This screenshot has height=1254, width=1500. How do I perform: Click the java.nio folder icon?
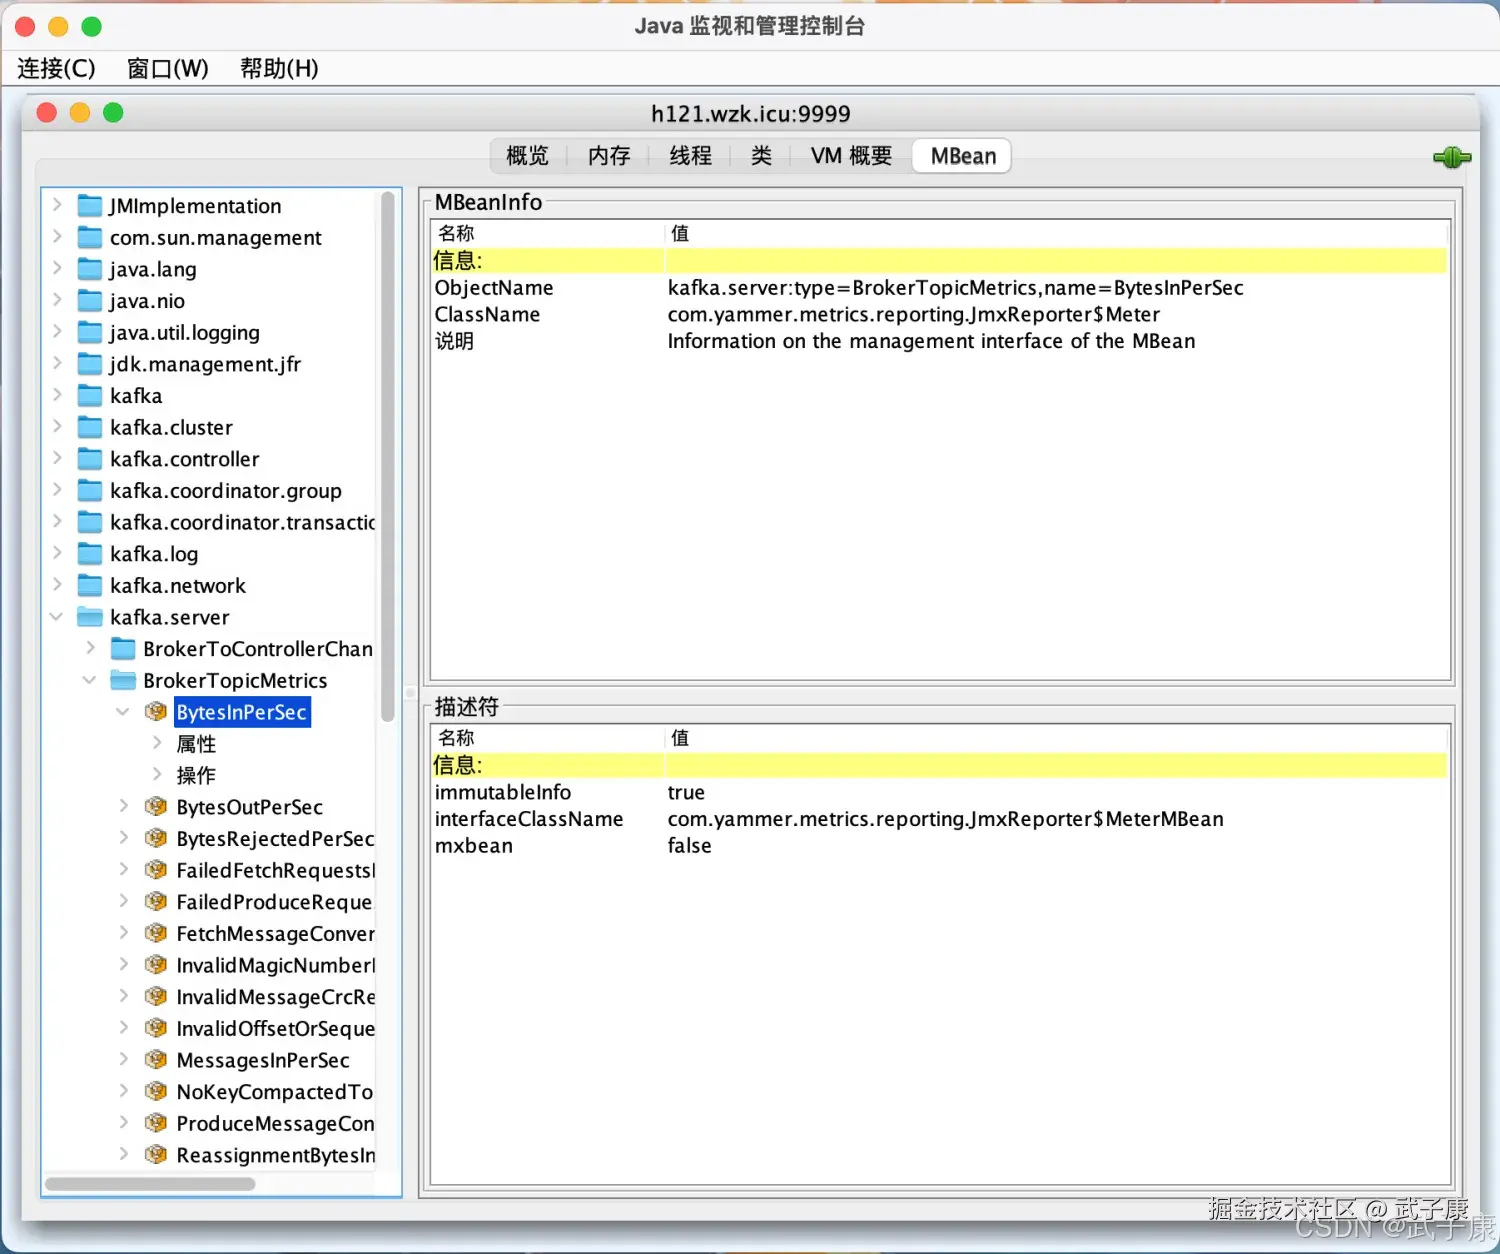pyautogui.click(x=90, y=301)
